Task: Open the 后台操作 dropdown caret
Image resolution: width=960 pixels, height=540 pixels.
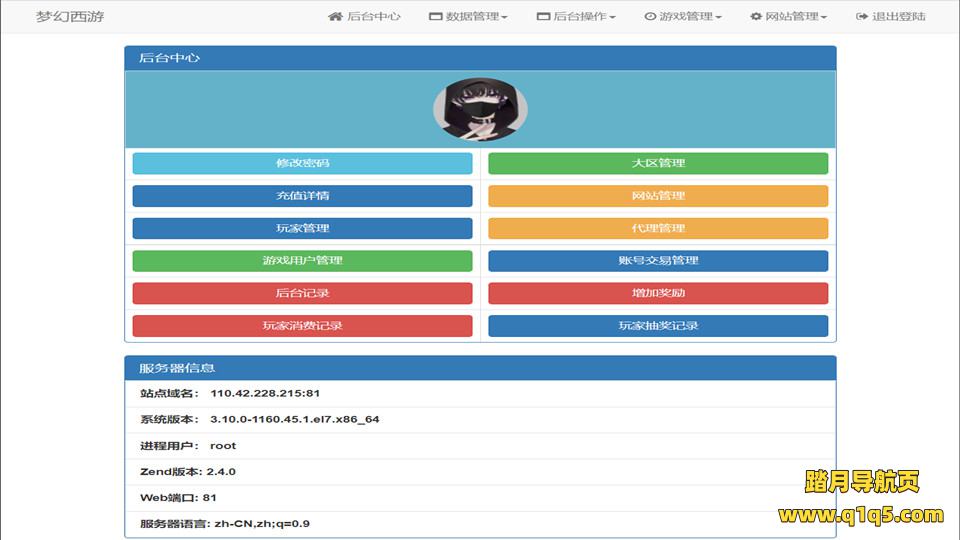Action: 612,18
